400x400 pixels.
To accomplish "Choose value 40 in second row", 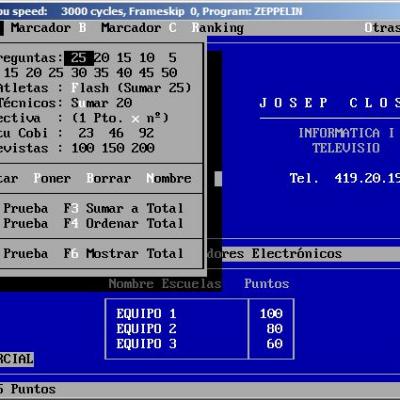I will pos(124,73).
